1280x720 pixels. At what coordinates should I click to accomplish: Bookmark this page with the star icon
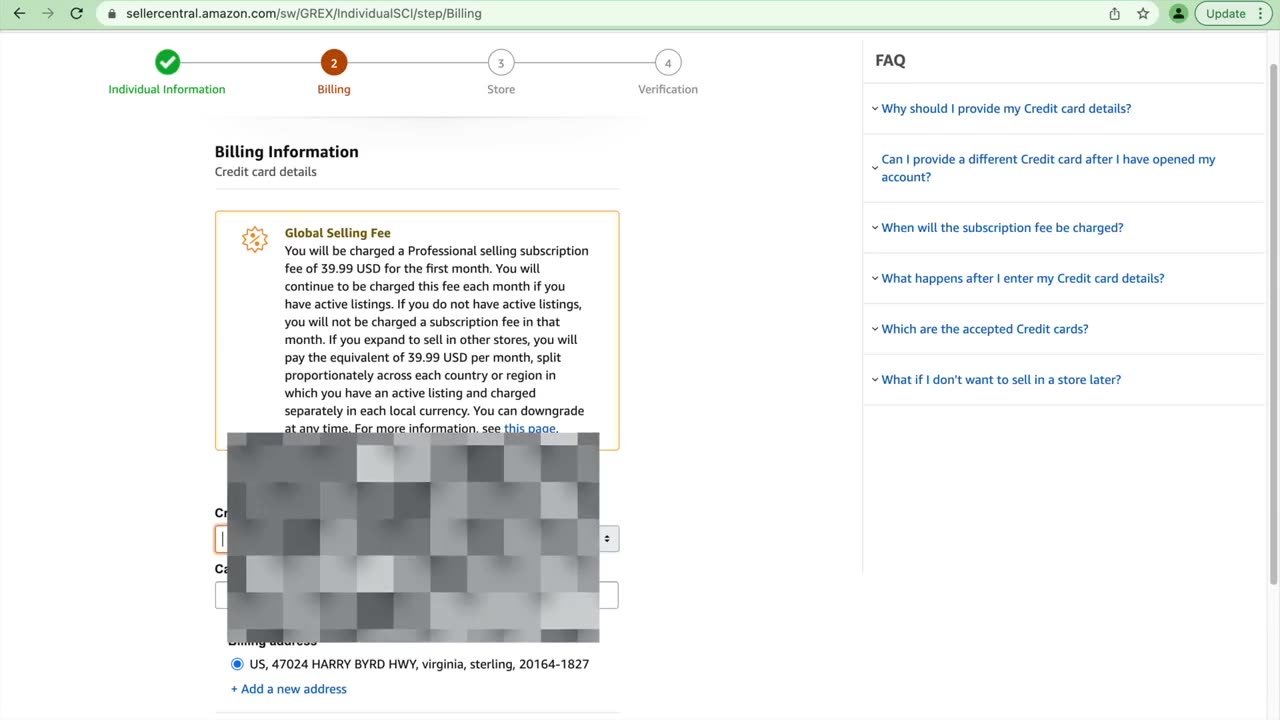point(1143,14)
